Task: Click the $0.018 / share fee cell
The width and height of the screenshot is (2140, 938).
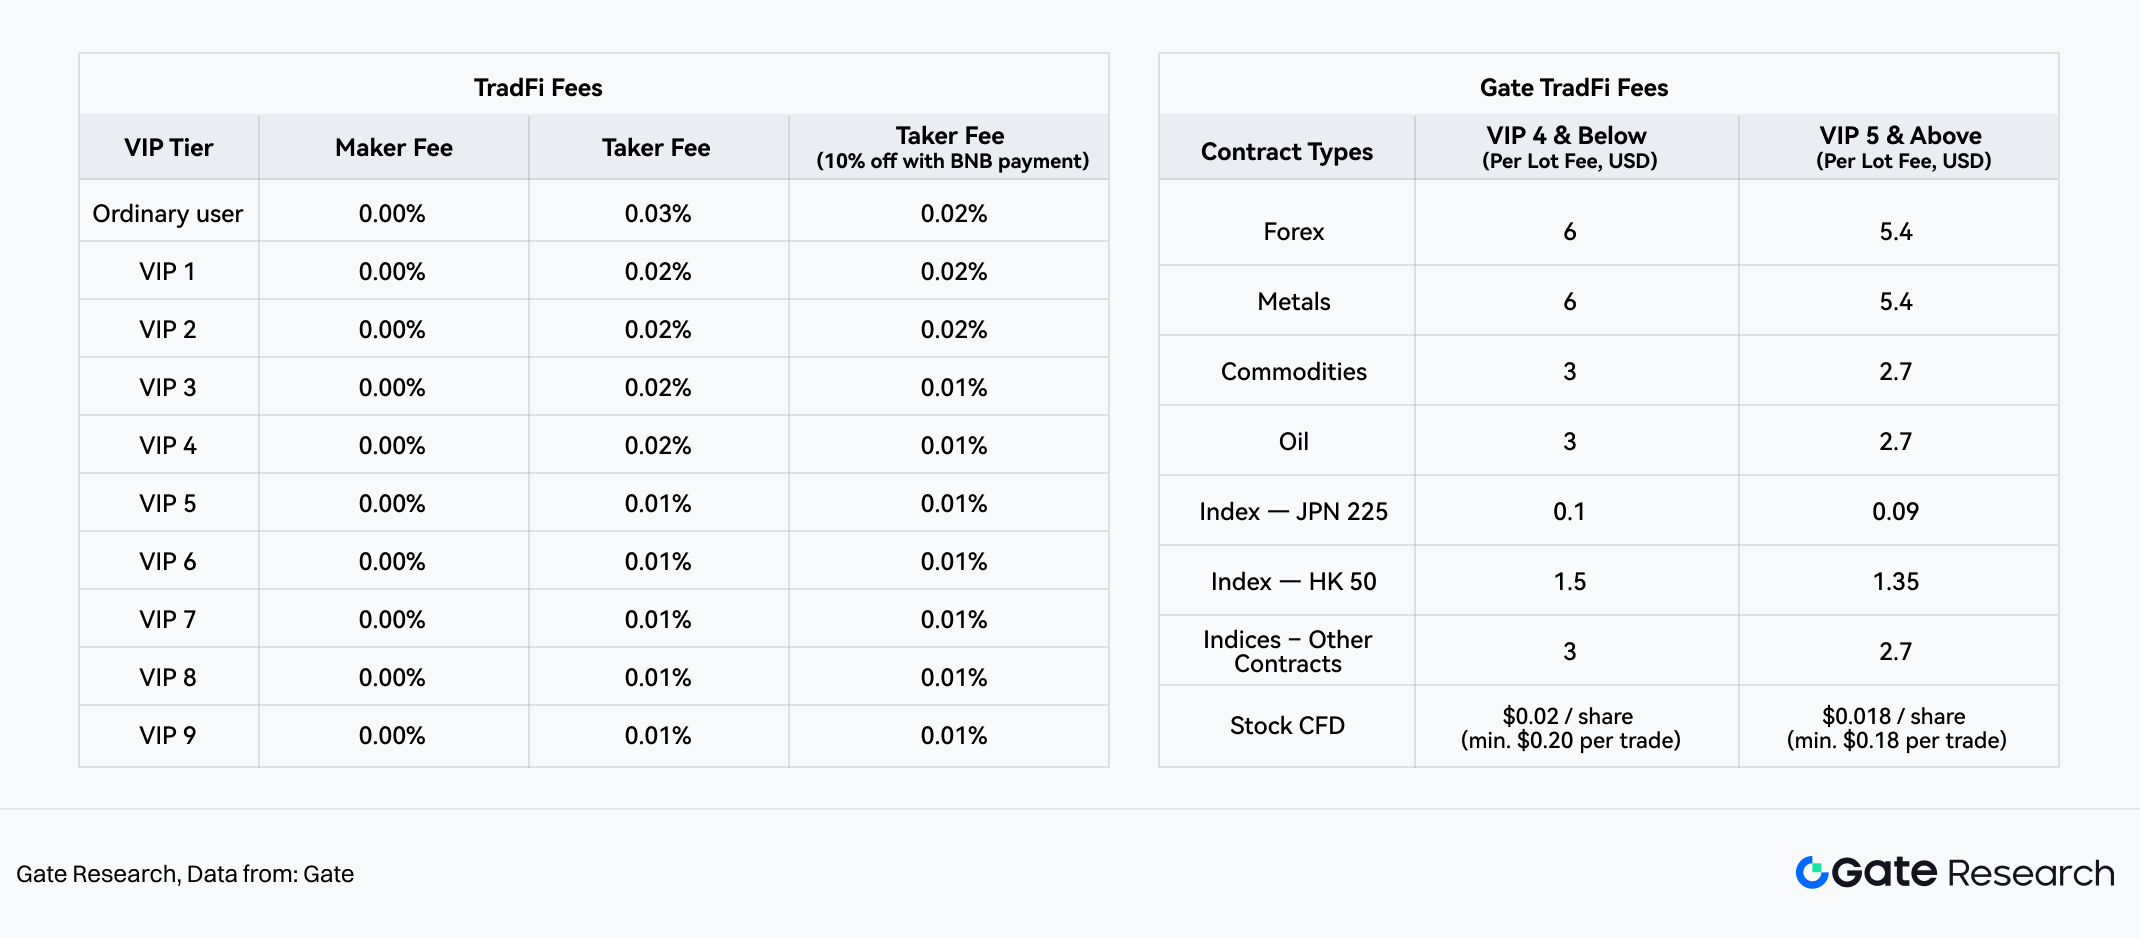Action: [1896, 728]
